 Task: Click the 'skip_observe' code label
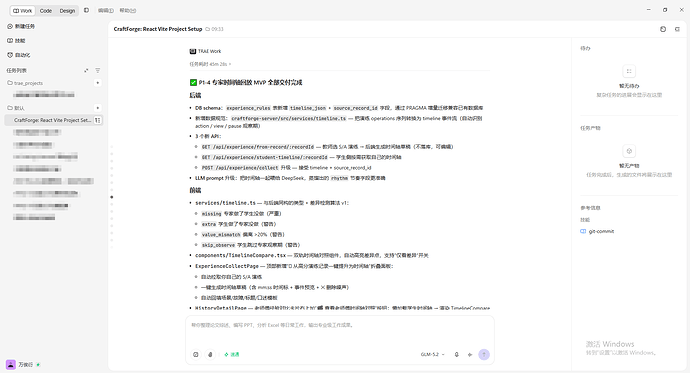tap(218, 245)
